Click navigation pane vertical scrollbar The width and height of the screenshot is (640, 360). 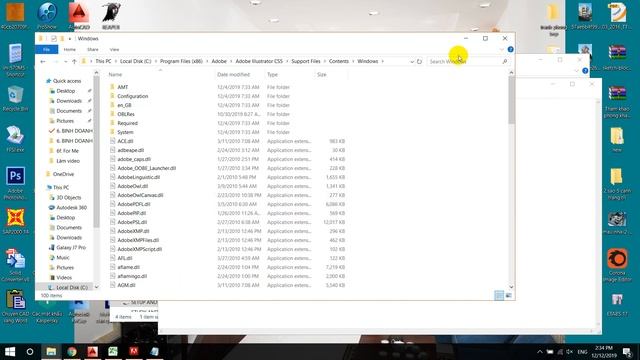tap(96, 151)
